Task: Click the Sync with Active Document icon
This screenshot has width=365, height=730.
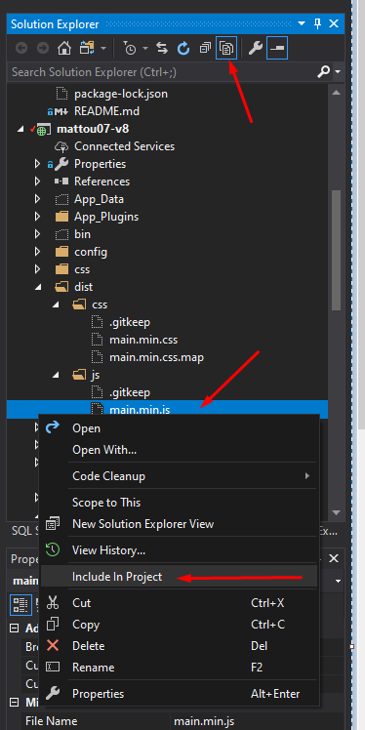Action: [162, 48]
